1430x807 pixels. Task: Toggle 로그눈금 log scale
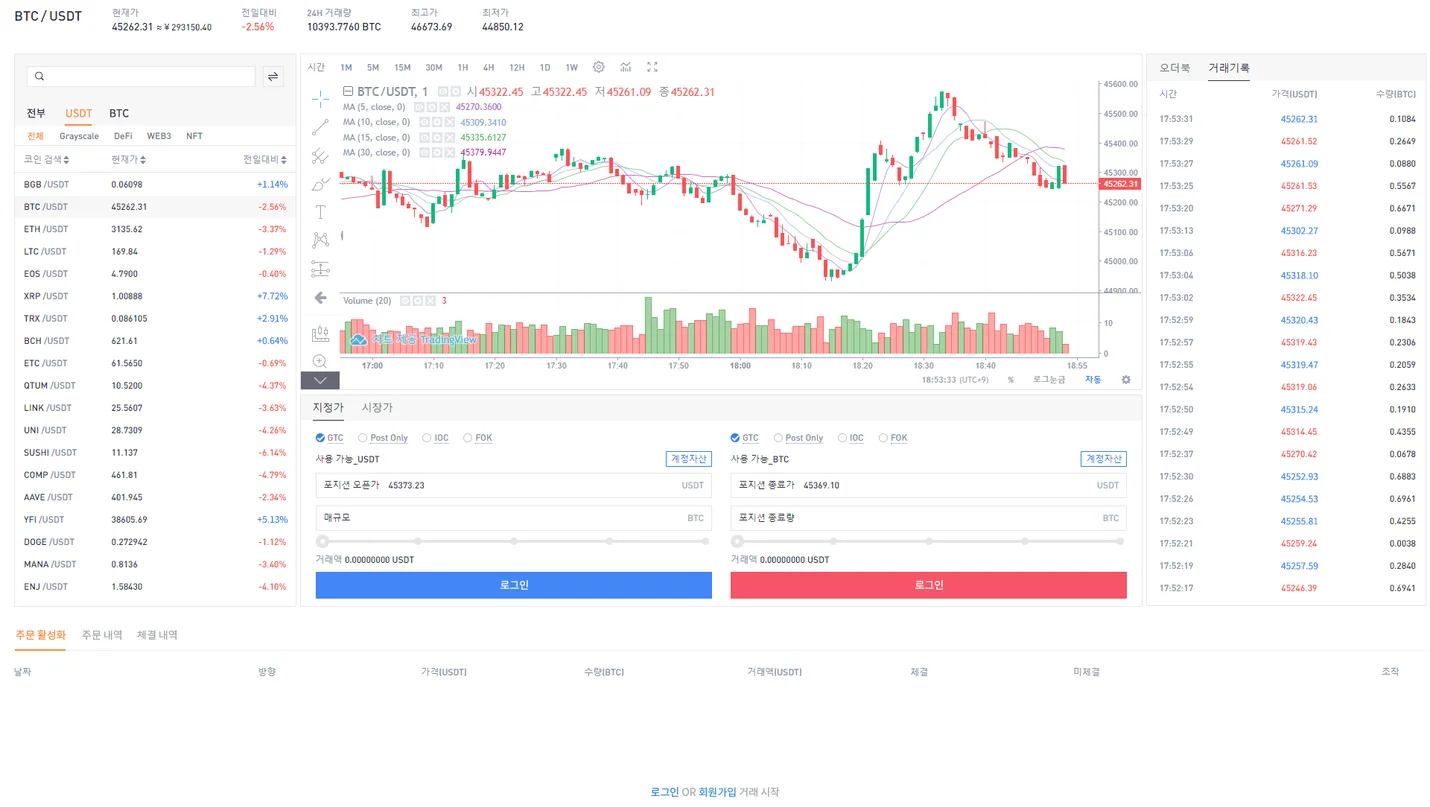tap(1049, 380)
